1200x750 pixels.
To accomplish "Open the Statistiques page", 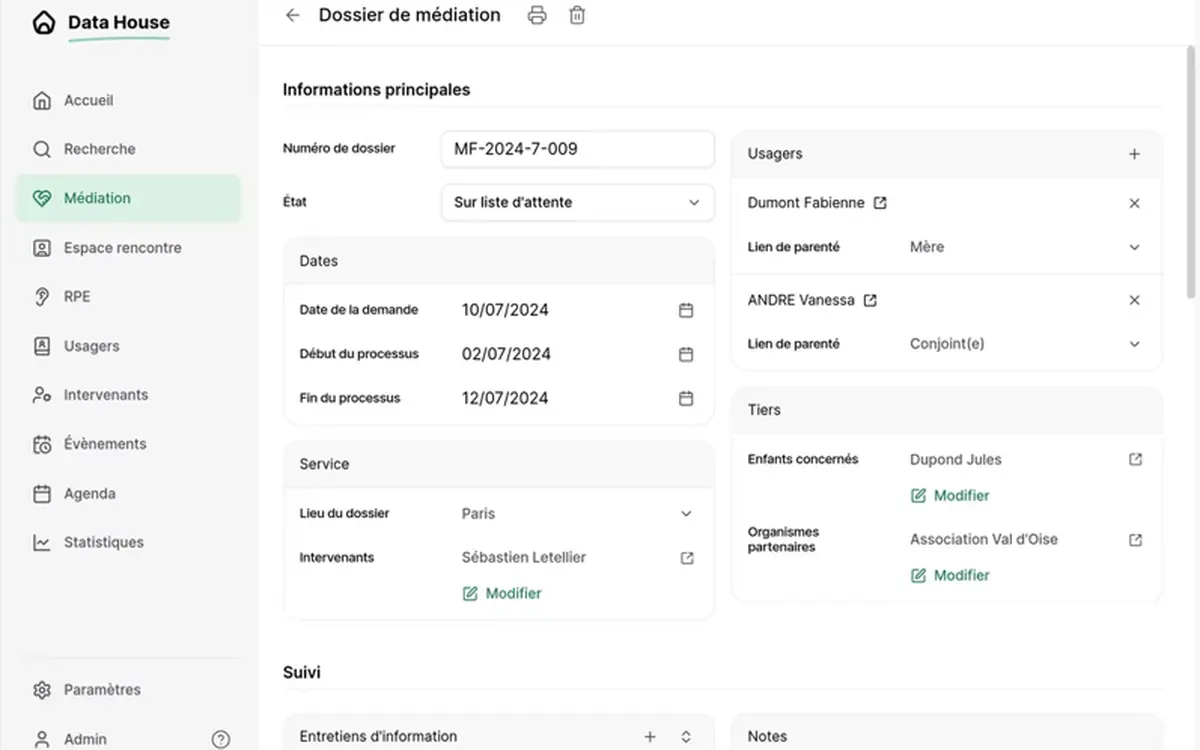I will pos(128,542).
